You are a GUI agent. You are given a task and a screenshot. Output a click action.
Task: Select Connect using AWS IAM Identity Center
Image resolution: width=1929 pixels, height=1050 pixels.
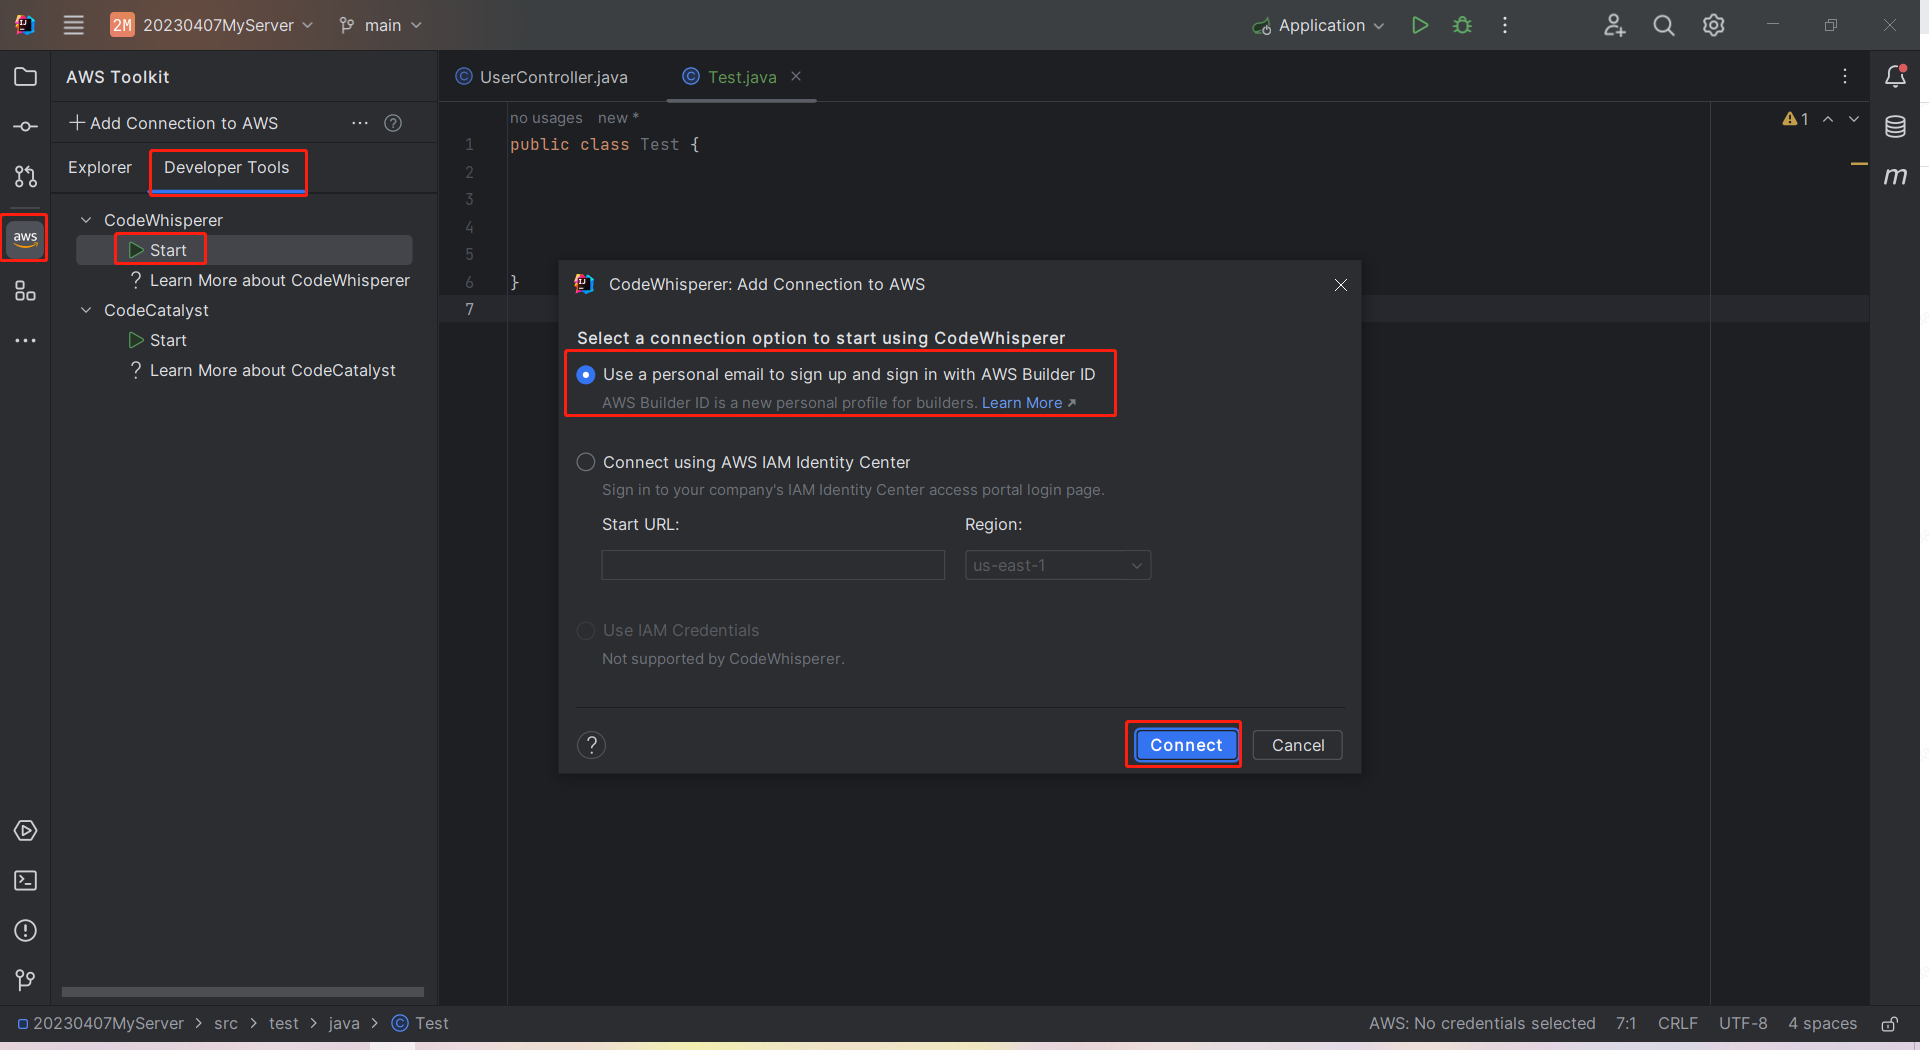586,462
